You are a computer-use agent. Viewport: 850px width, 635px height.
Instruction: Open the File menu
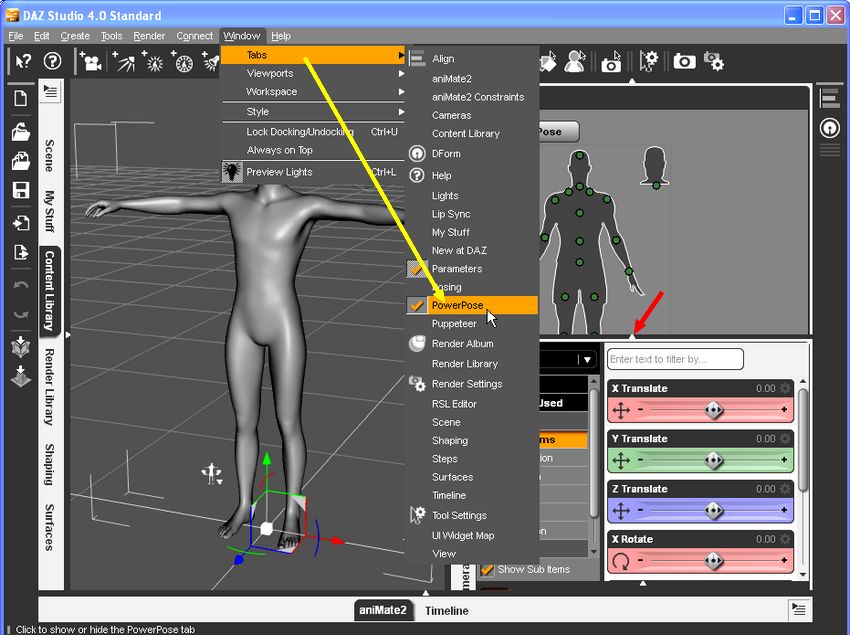pyautogui.click(x=16, y=36)
